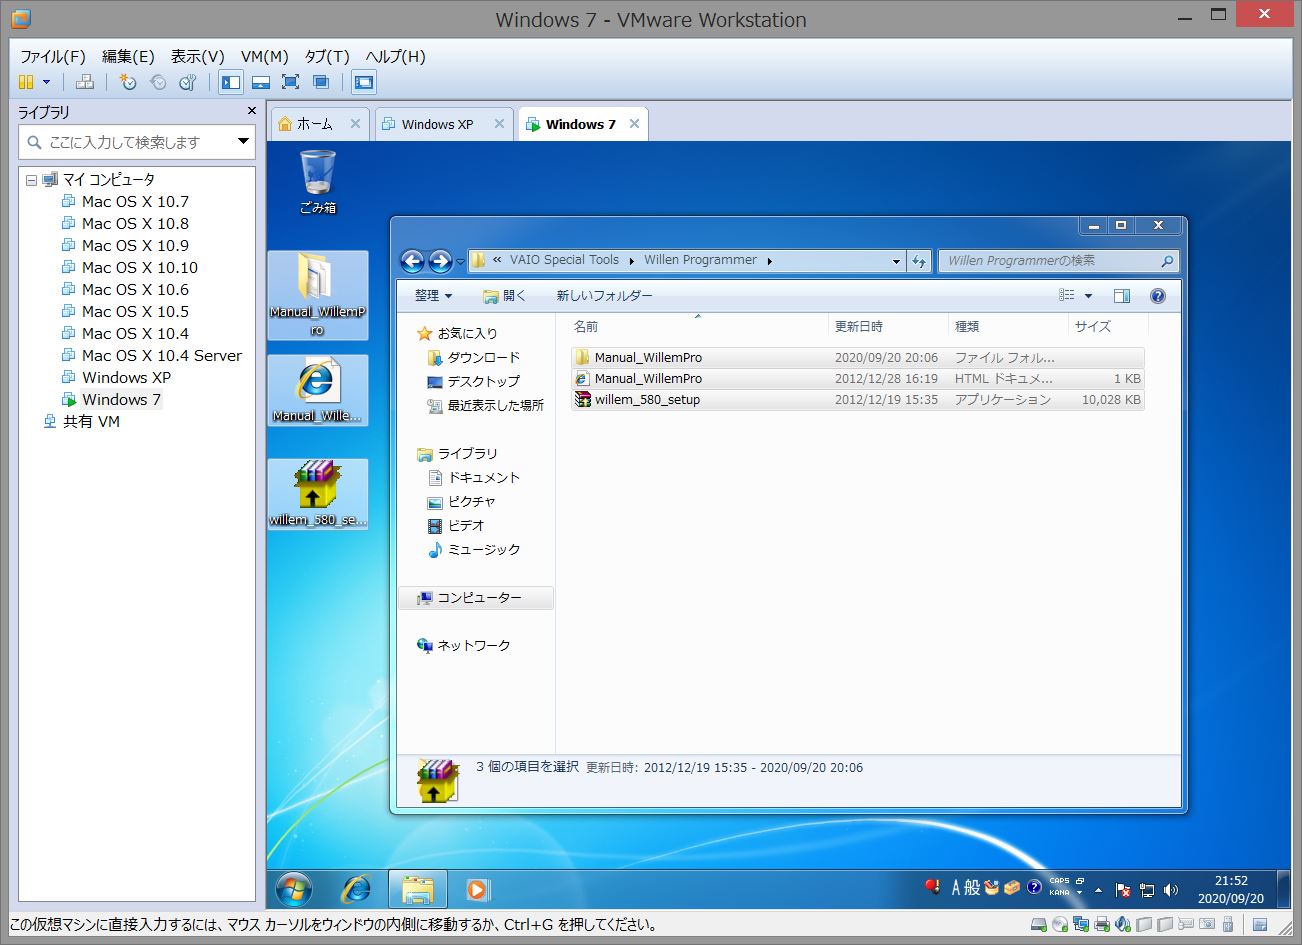Toggle the console view button
Screen dimensions: 1302x945
point(364,82)
